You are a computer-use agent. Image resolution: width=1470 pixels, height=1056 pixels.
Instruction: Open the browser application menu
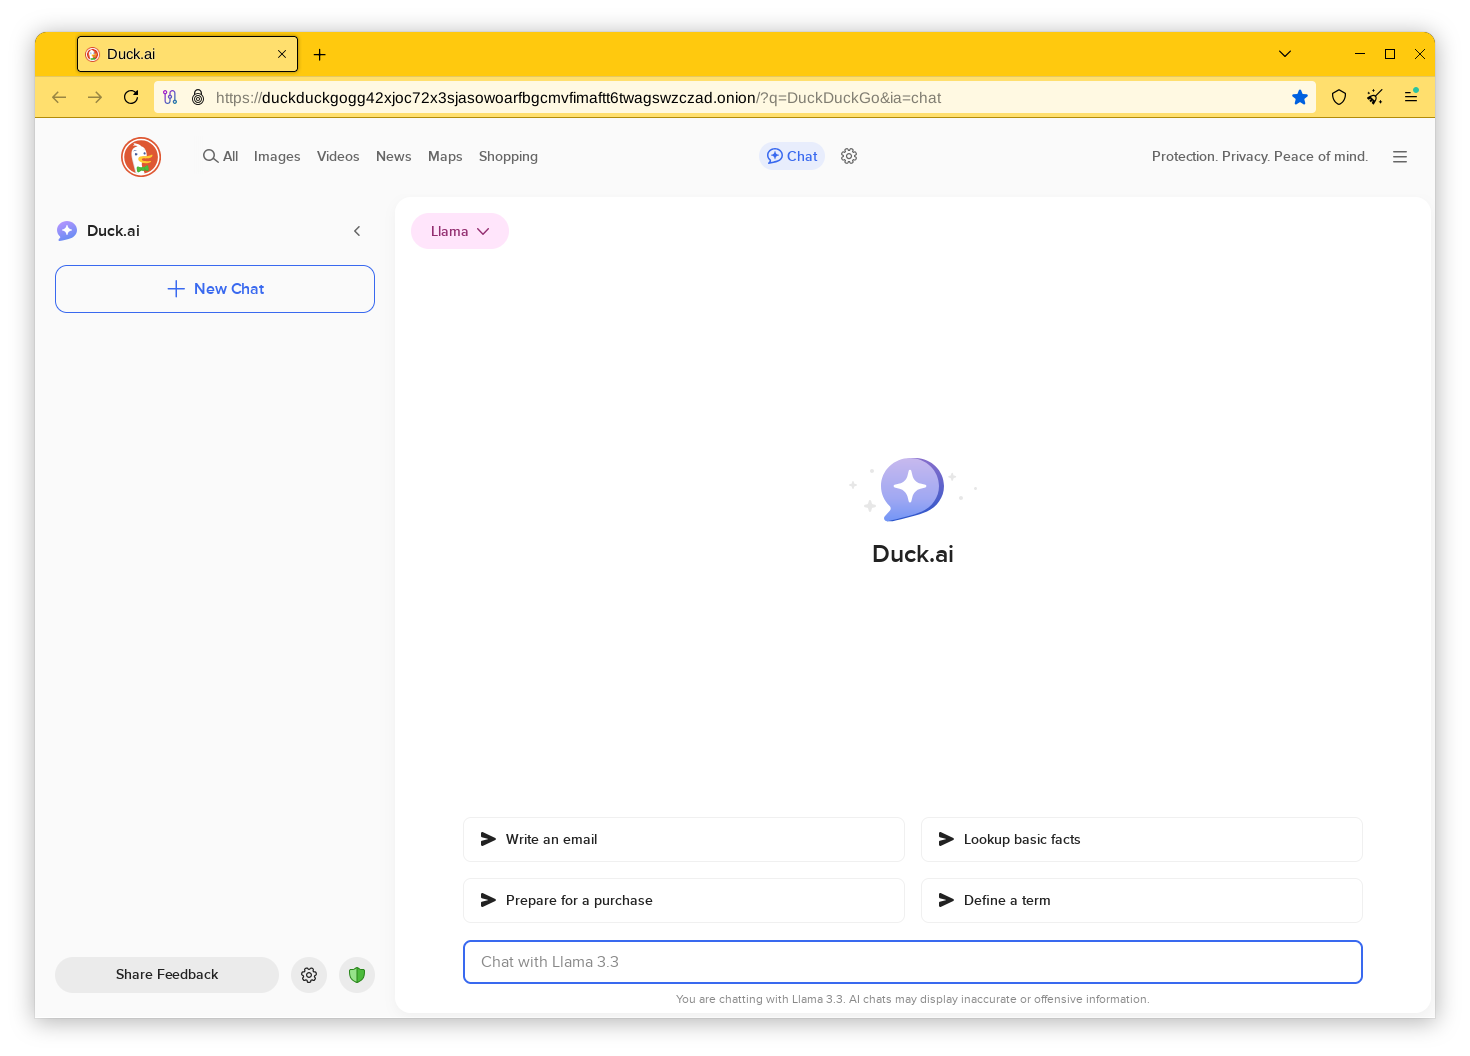(1411, 97)
